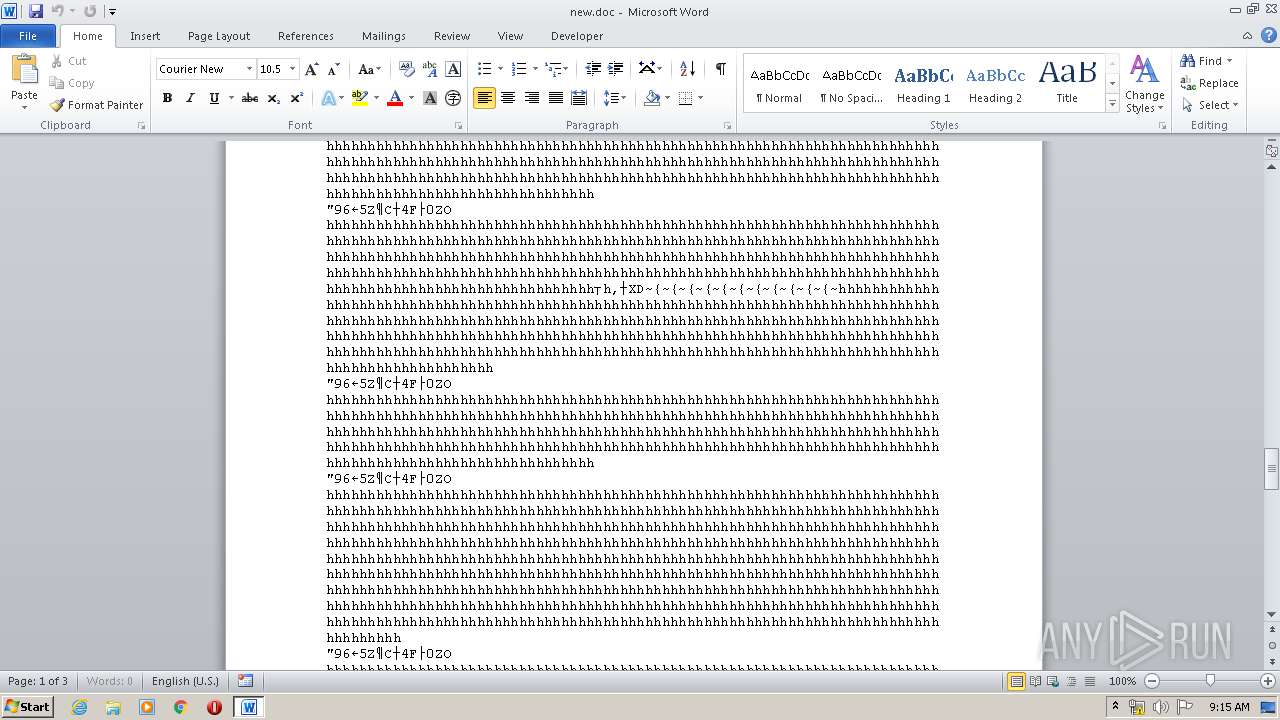Viewport: 1280px width, 720px height.
Task: Click Clear Formatting icon
Action: point(407,69)
